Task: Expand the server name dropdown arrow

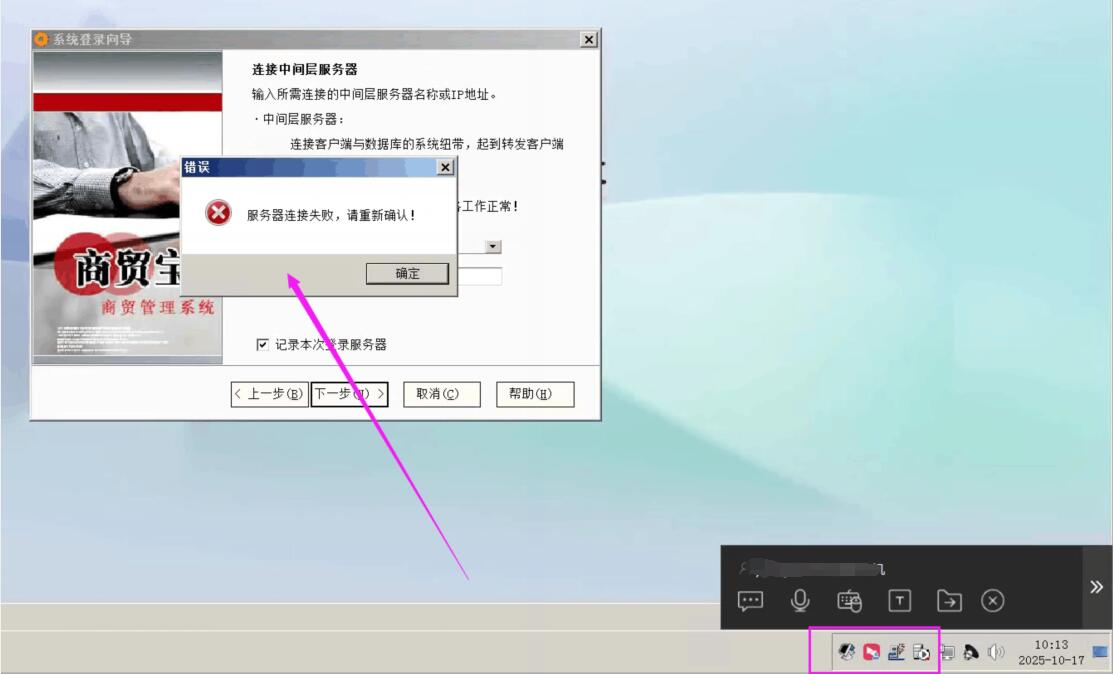Action: click(x=494, y=247)
